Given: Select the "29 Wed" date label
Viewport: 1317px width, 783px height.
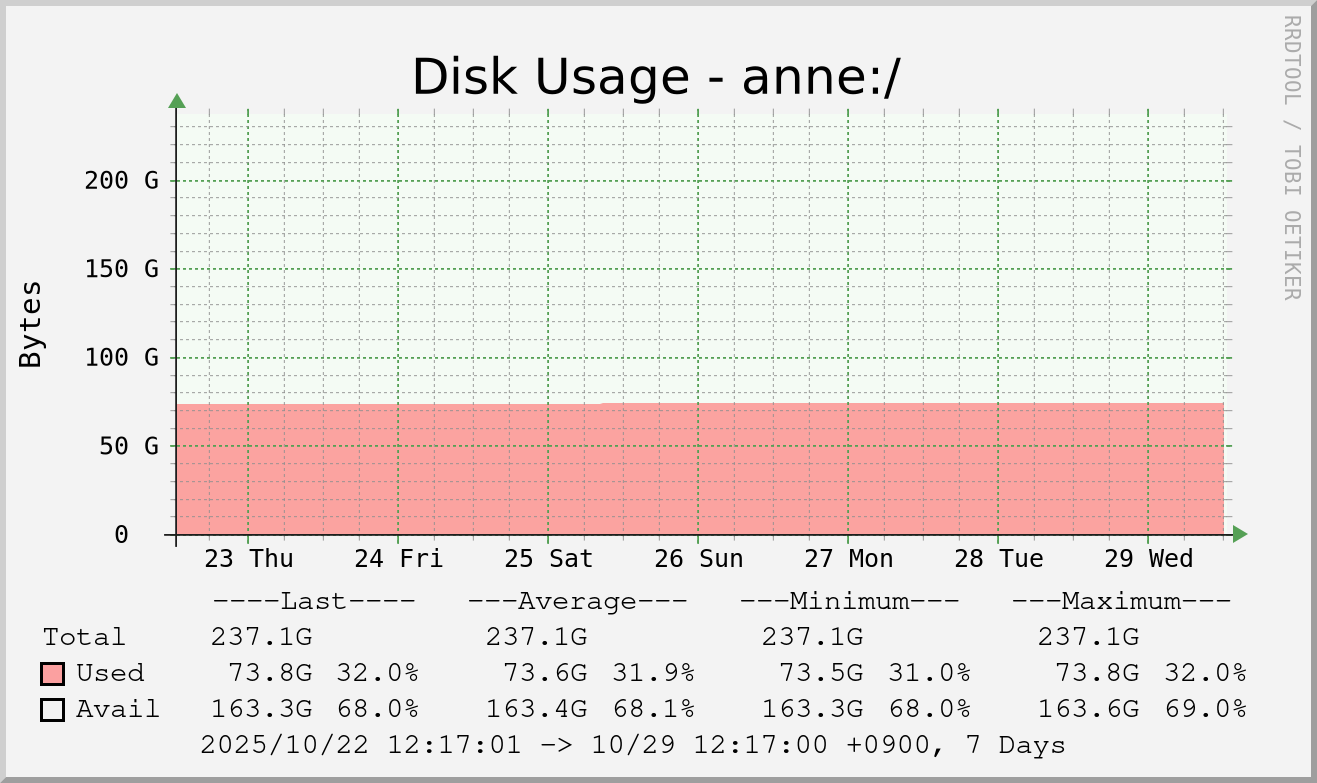Looking at the screenshot, I should [1149, 559].
